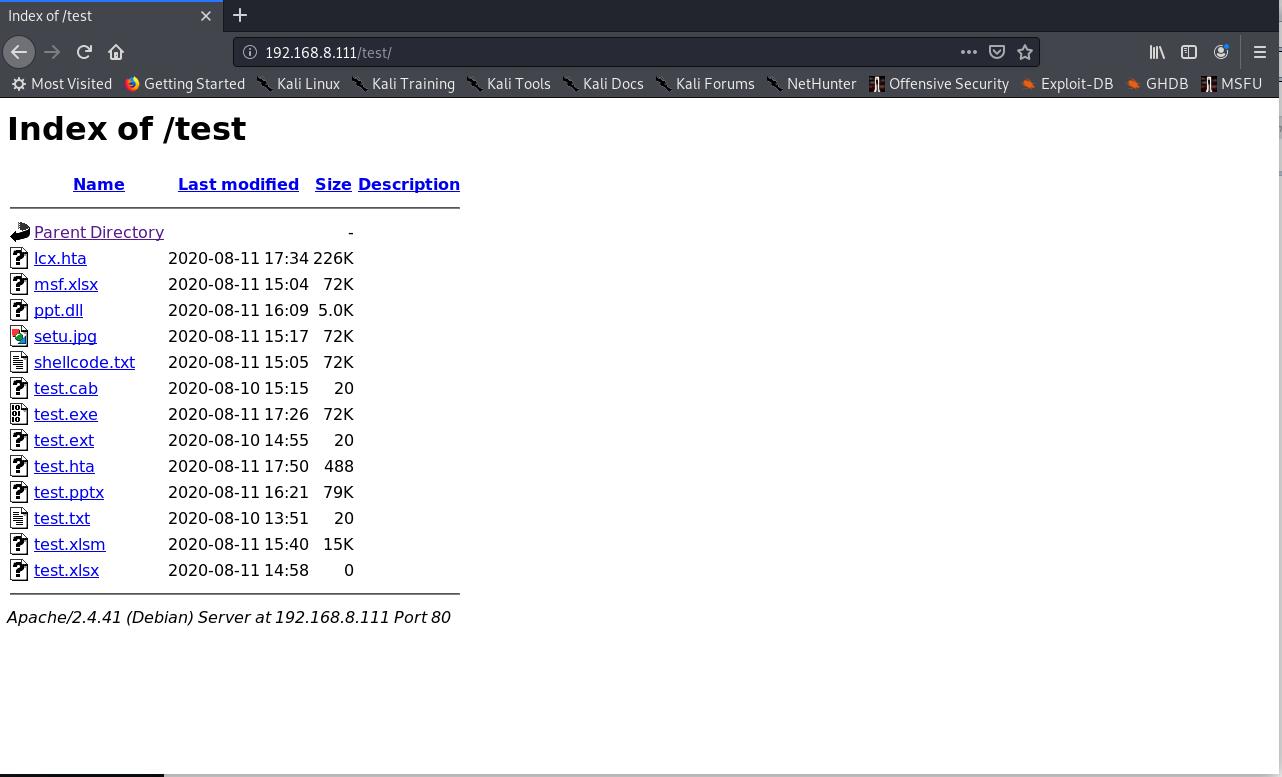This screenshot has height=777, width=1282.
Task: Open GHDB bookmark
Action: (x=1157, y=84)
